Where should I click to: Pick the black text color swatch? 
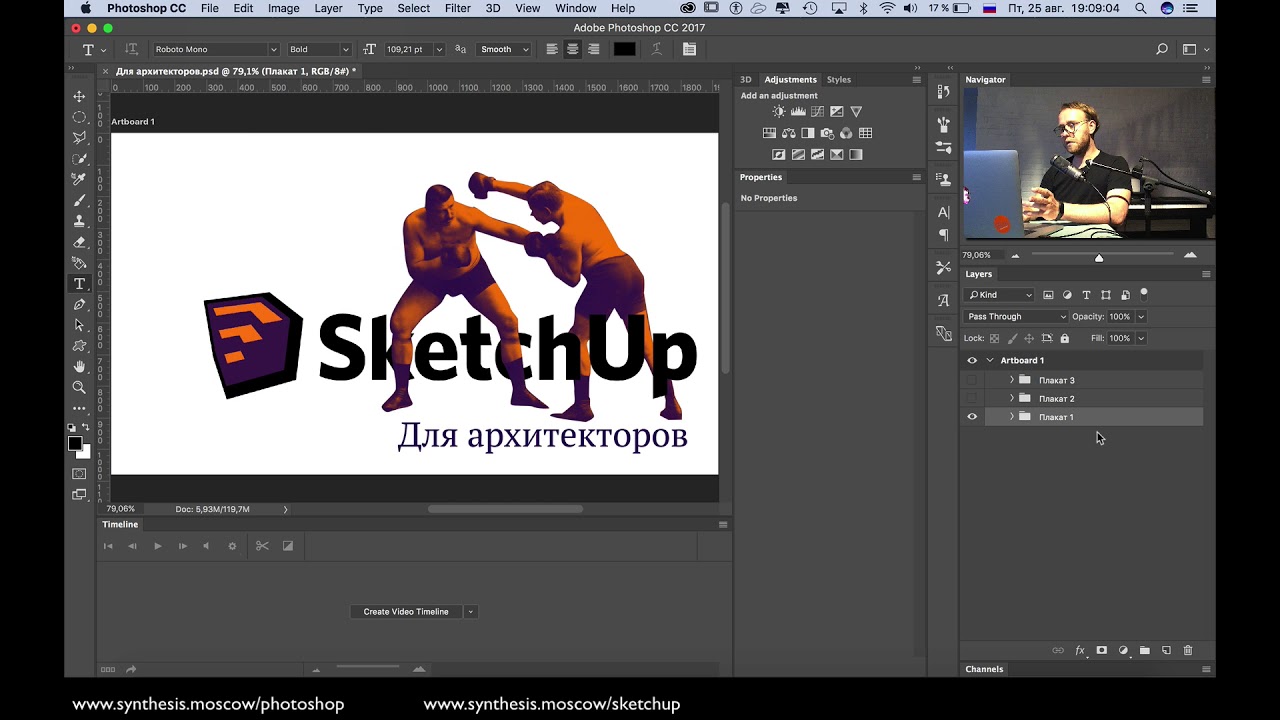click(x=624, y=49)
